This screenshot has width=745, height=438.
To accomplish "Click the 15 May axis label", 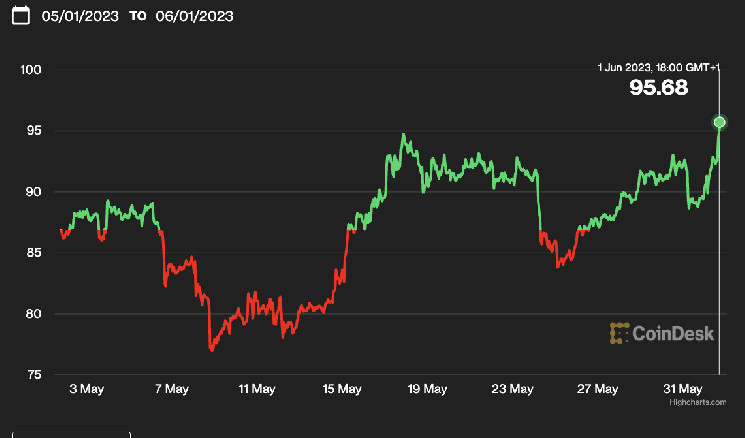I will click(342, 388).
